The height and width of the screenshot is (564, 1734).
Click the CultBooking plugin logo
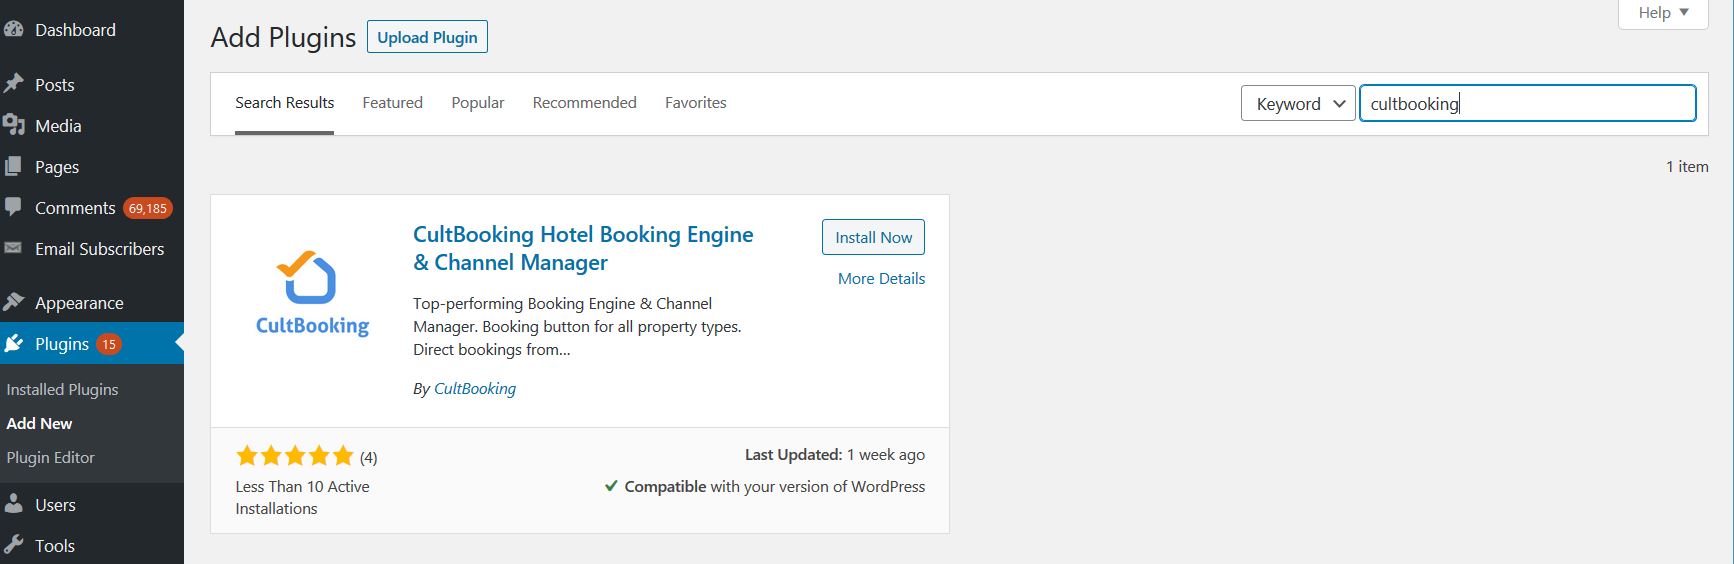point(312,294)
